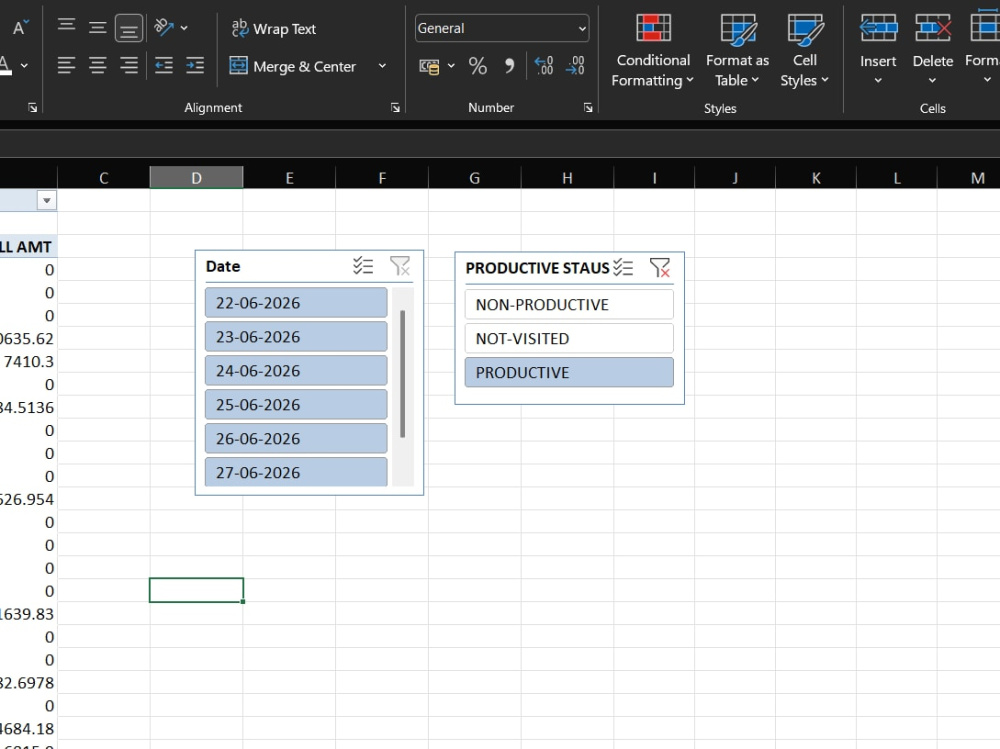Clear filter in the Date slicer
1000x749 pixels.
pyautogui.click(x=400, y=265)
